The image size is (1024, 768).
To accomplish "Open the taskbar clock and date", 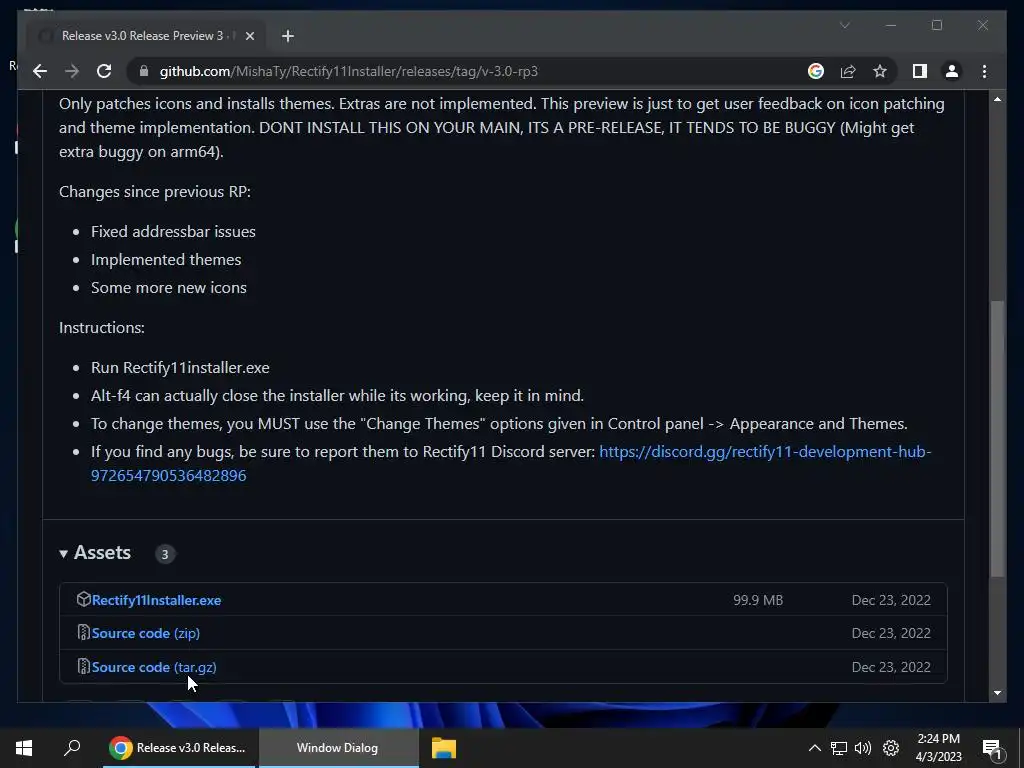I will pyautogui.click(x=938, y=748).
